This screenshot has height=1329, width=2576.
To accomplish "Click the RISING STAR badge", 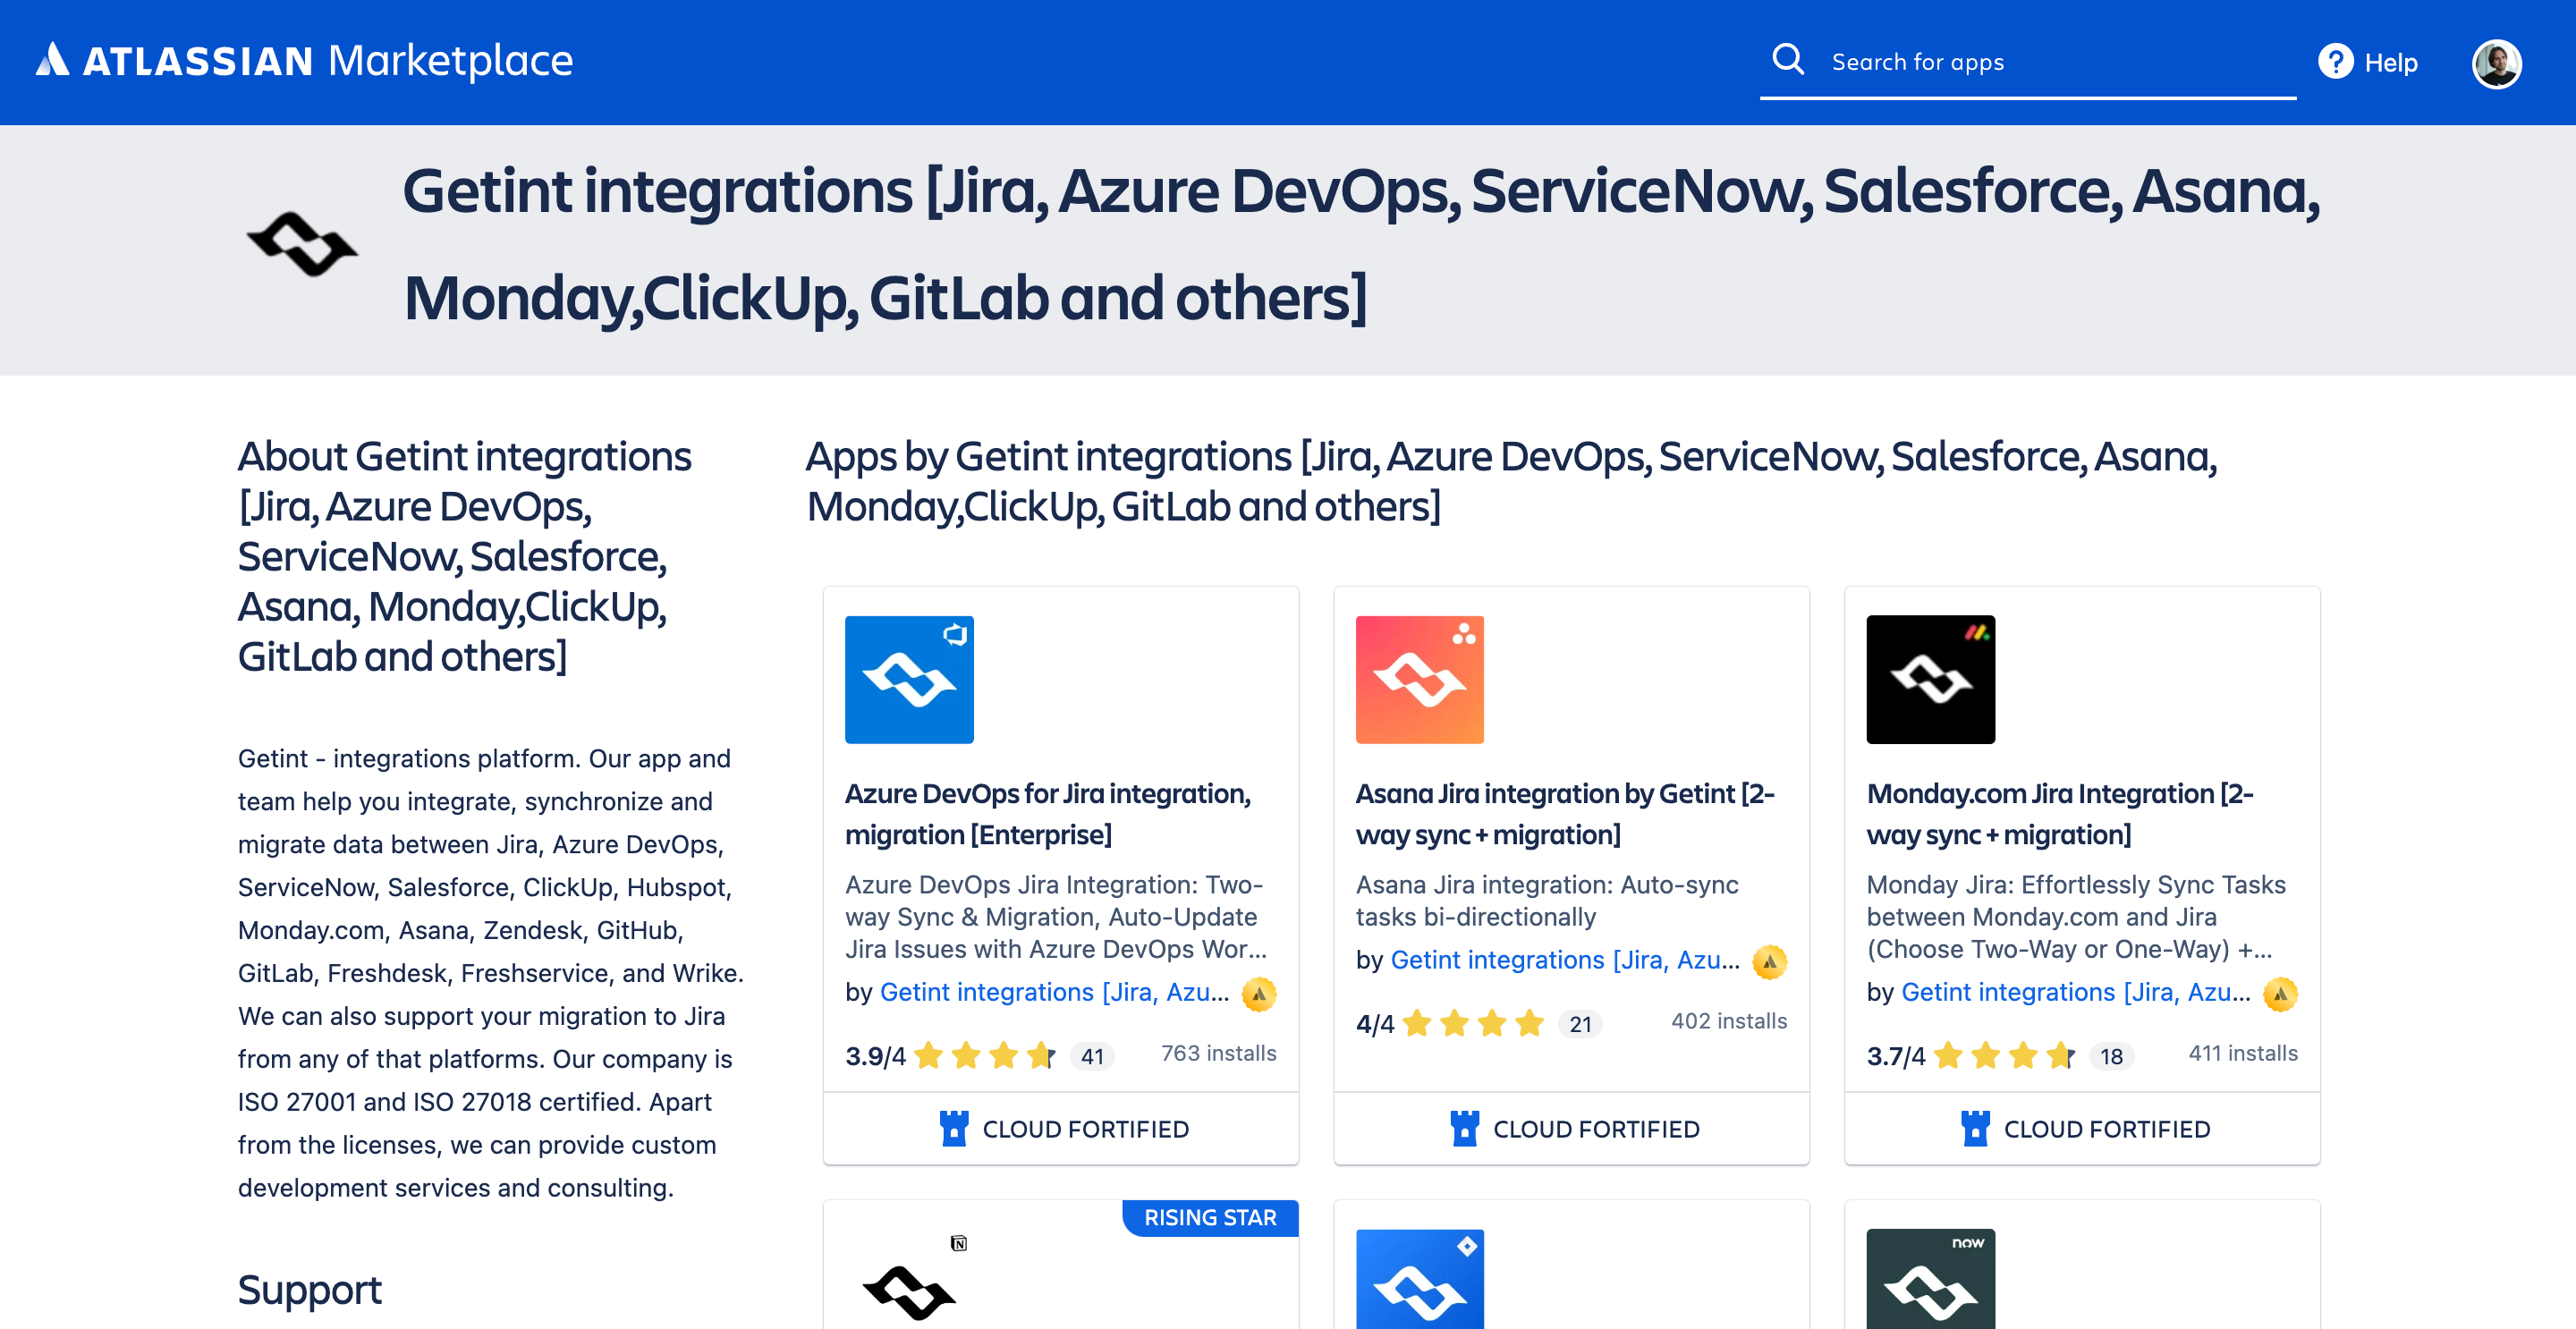I will (x=1210, y=1217).
